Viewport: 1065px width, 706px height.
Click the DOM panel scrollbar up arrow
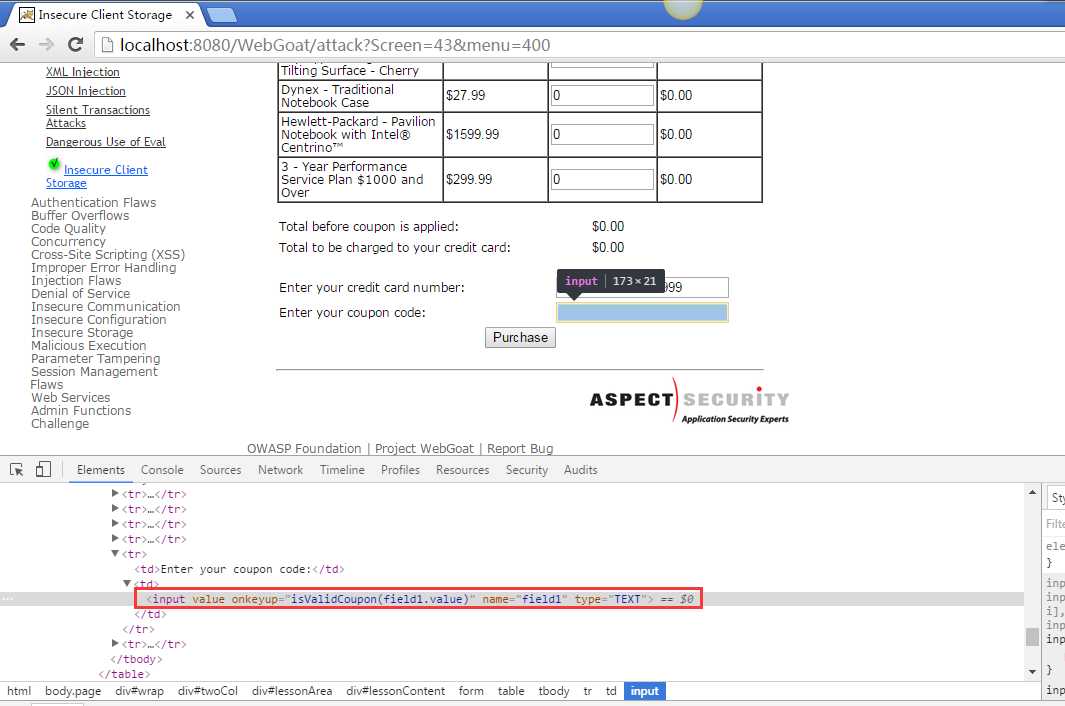point(1032,492)
